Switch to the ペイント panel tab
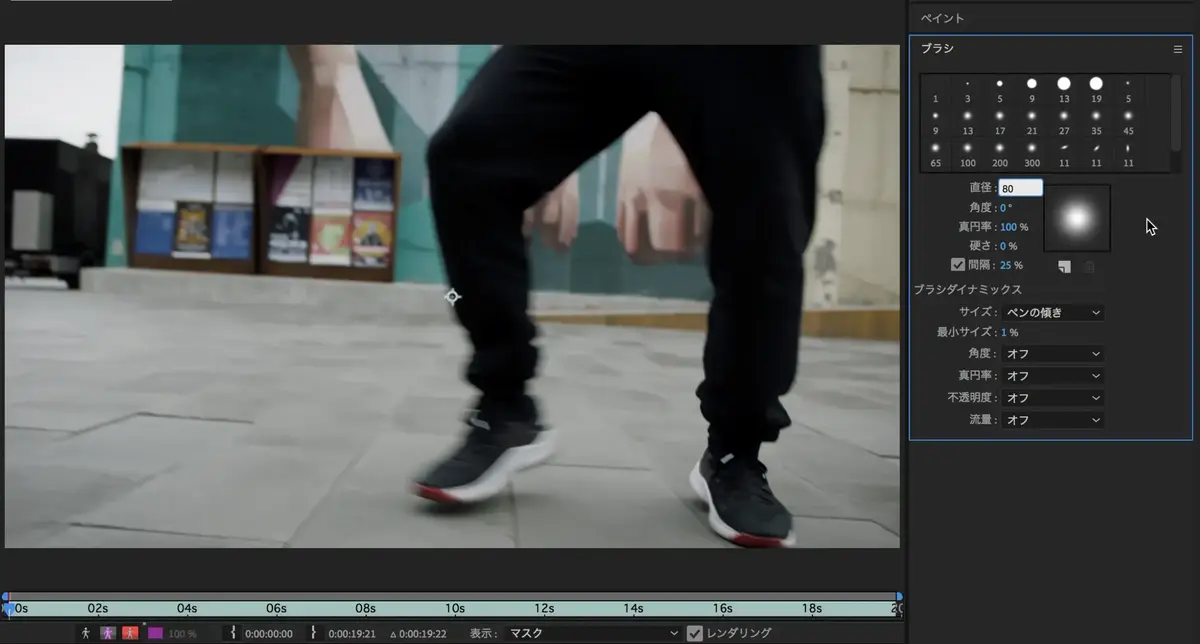This screenshot has height=644, width=1200. [942, 18]
